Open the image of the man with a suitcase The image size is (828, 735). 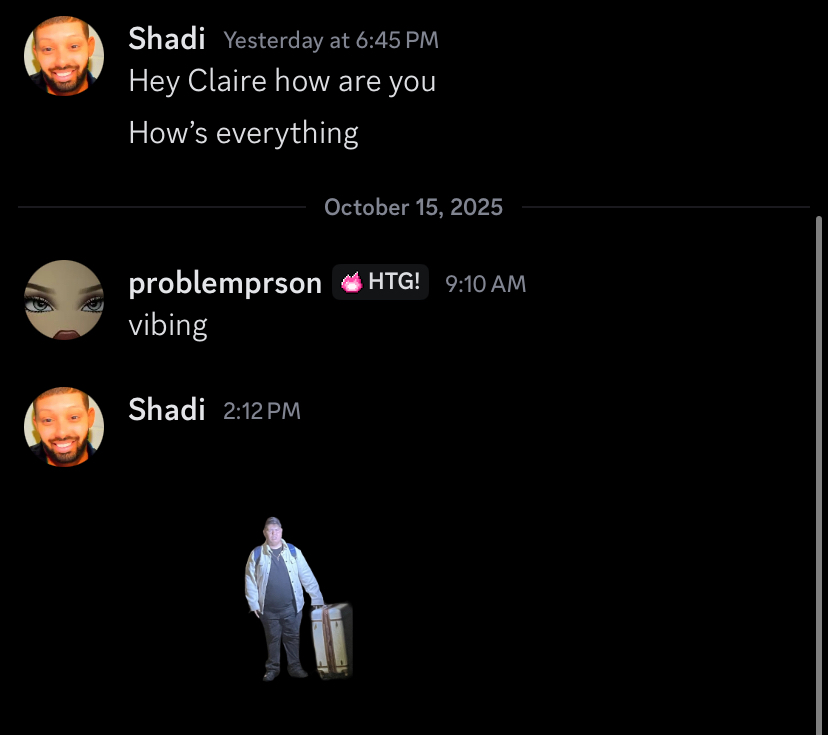click(299, 599)
